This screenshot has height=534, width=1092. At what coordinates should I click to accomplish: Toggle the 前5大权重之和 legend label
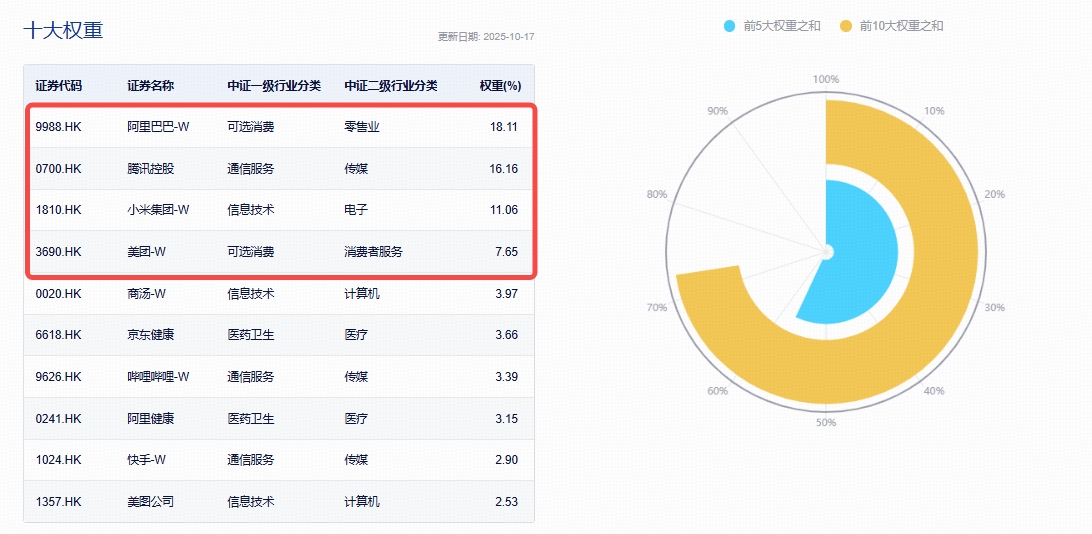(781, 26)
